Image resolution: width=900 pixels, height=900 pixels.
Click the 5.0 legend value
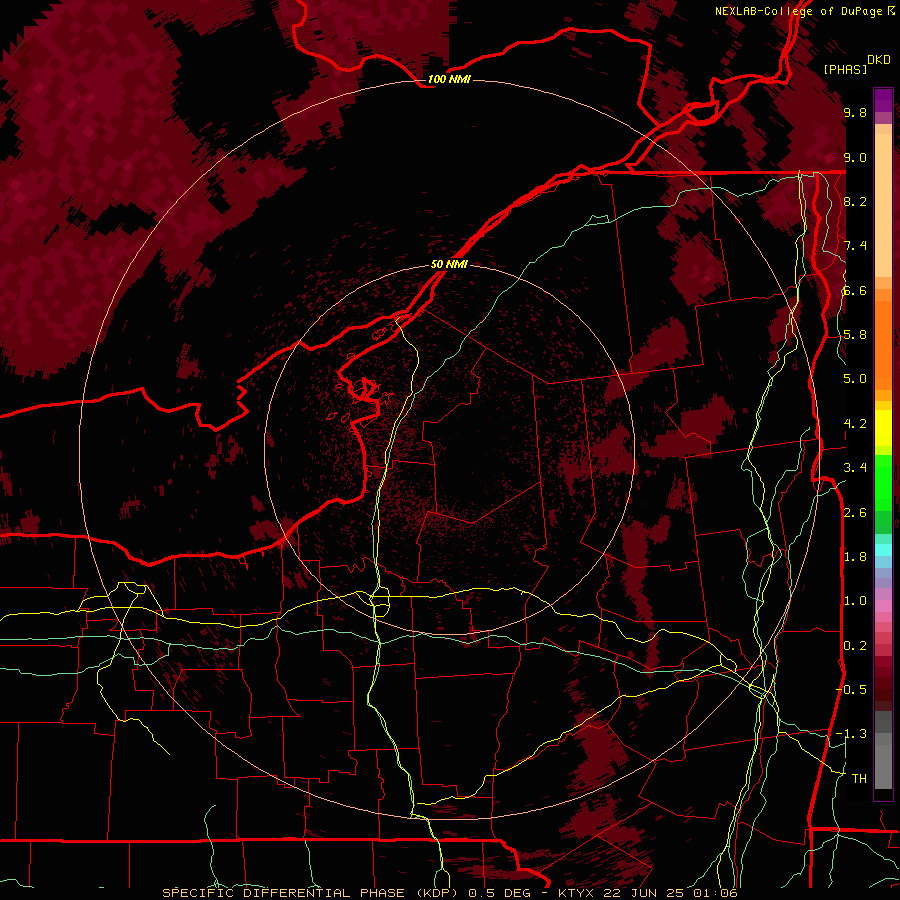coord(855,379)
